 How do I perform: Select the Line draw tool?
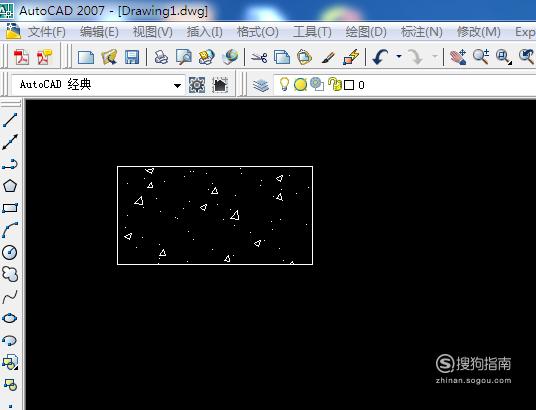(10, 120)
